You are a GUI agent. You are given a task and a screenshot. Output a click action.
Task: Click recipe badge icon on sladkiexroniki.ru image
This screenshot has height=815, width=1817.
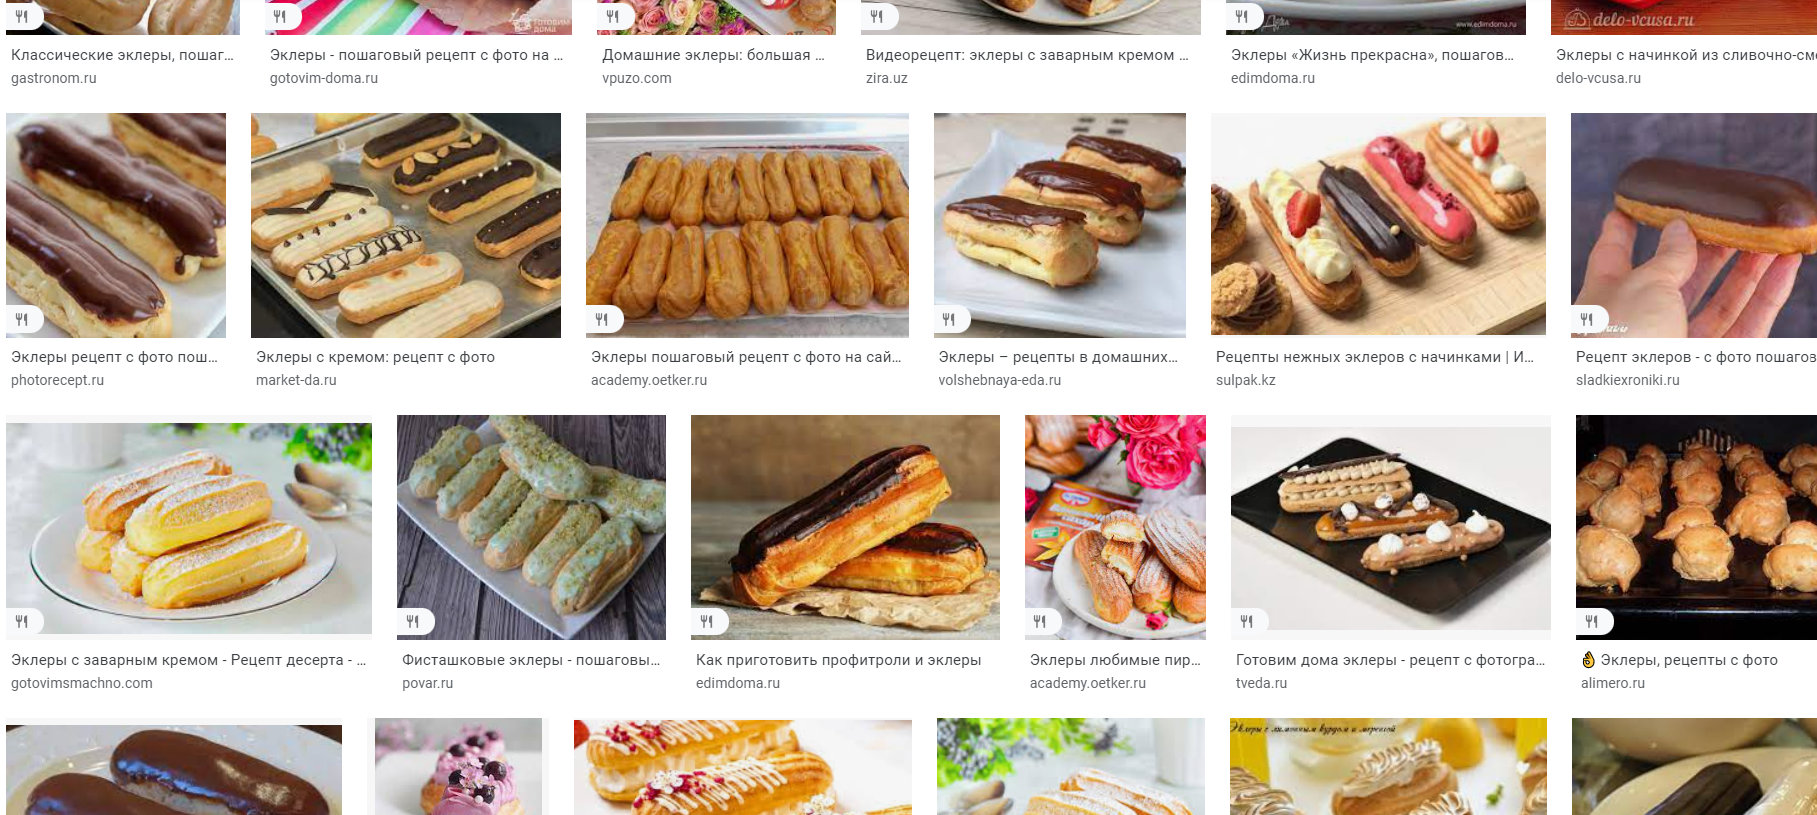click(x=1587, y=320)
